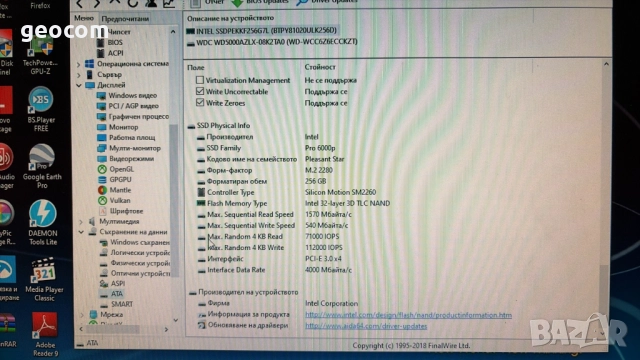640x360 pixels.
Task: Open TechPowerUp GPU-Z desktop shortcut
Action: 40,57
